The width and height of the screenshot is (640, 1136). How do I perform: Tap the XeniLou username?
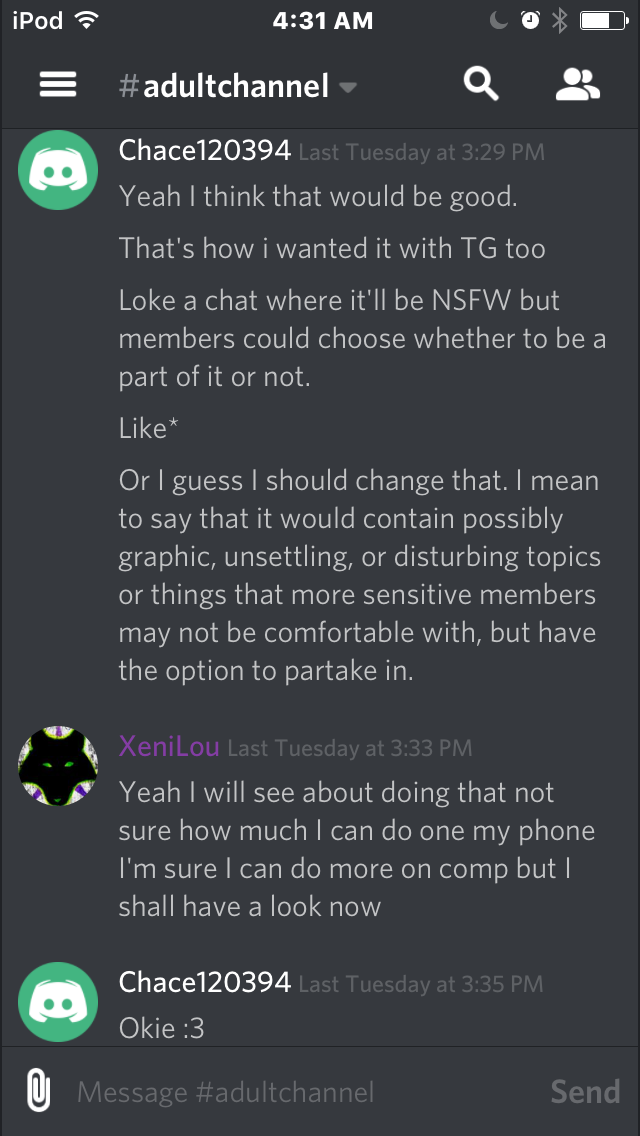pyautogui.click(x=169, y=746)
